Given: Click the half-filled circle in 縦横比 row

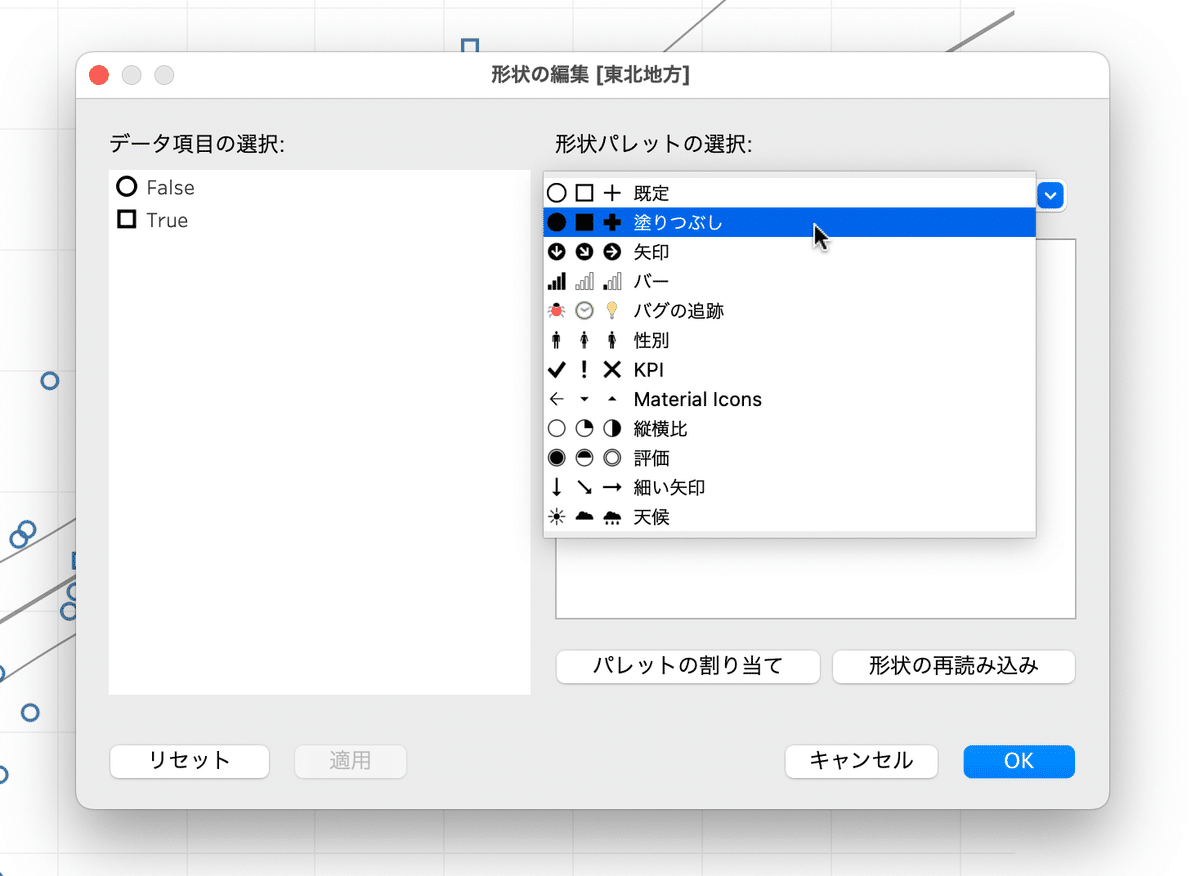Looking at the screenshot, I should 612,429.
